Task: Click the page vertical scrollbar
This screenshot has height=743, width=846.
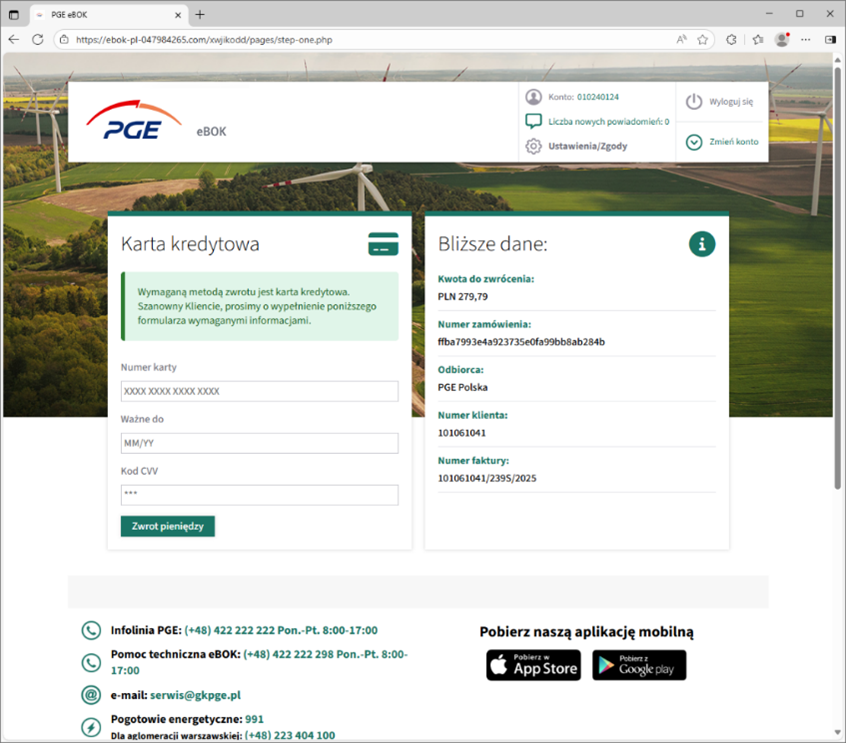Action: (x=838, y=300)
